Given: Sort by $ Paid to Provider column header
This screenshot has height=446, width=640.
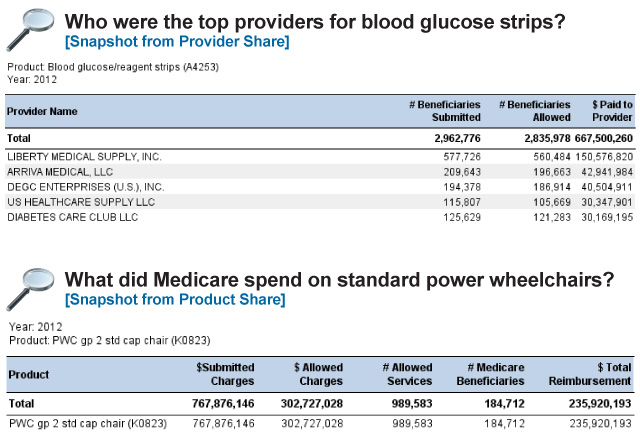Looking at the screenshot, I should pyautogui.click(x=612, y=111).
